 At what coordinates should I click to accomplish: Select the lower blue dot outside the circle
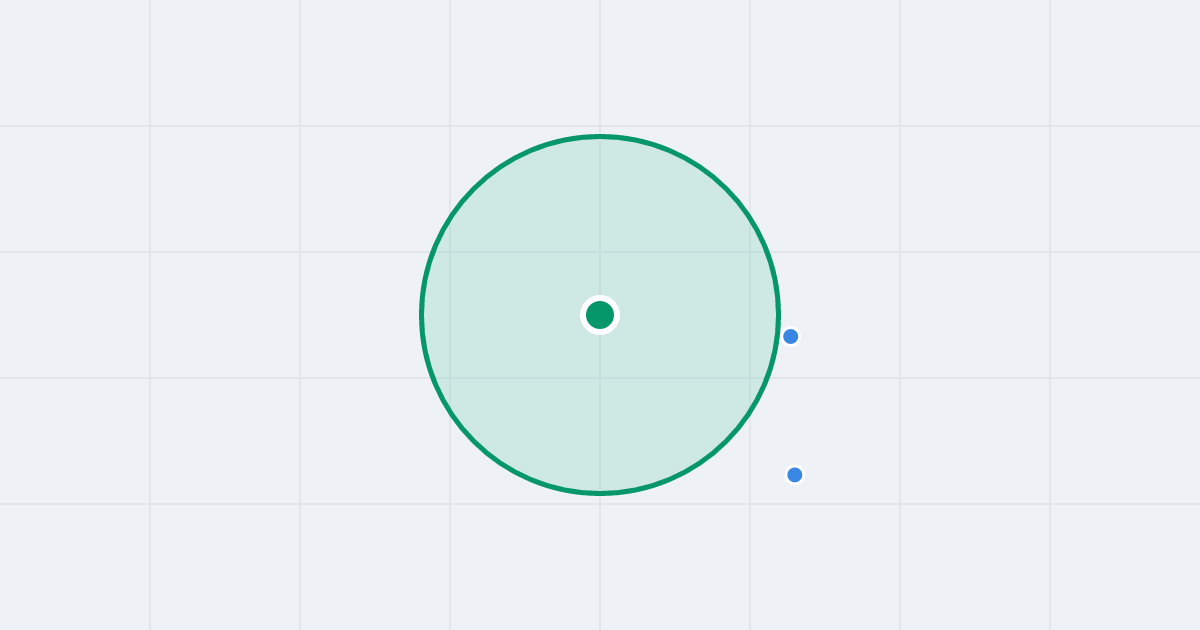click(794, 474)
